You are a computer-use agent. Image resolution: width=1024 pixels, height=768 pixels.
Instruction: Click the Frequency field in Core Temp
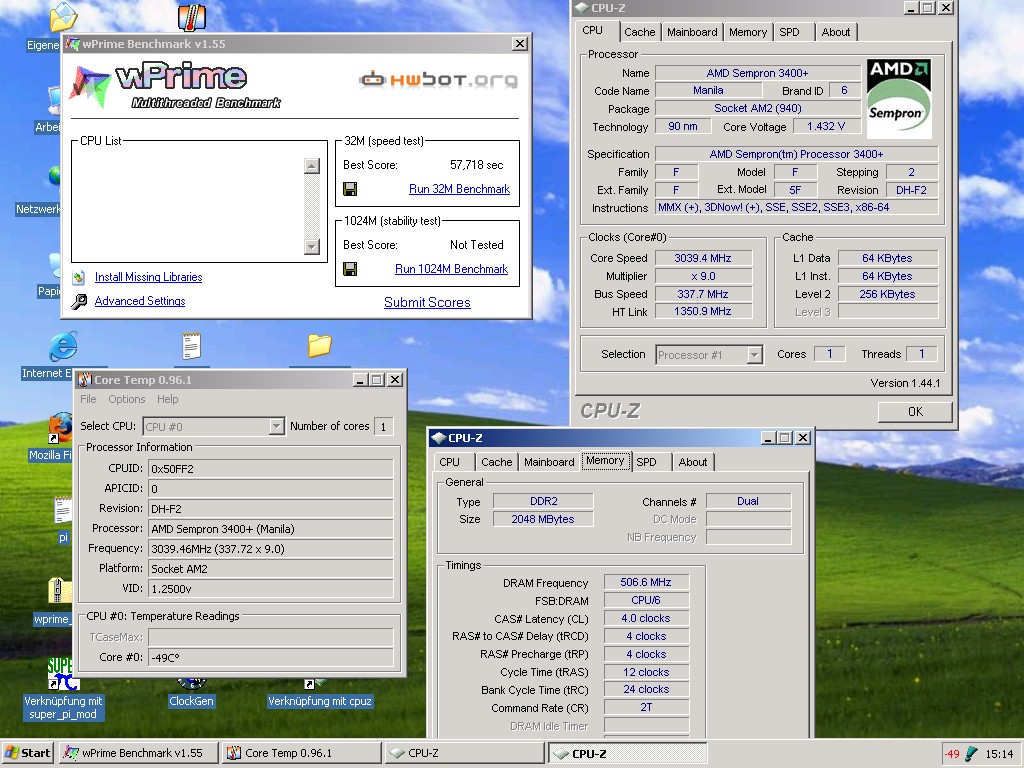point(270,549)
